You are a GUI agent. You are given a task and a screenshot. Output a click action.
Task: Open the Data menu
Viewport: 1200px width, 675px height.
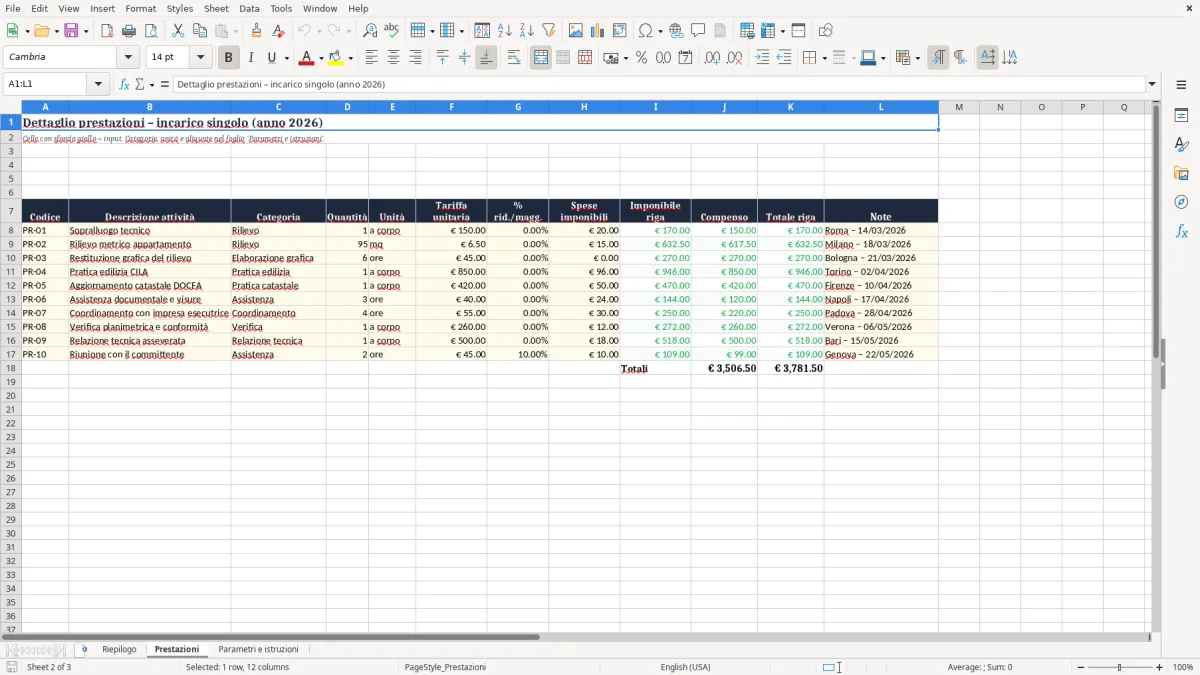click(x=249, y=8)
